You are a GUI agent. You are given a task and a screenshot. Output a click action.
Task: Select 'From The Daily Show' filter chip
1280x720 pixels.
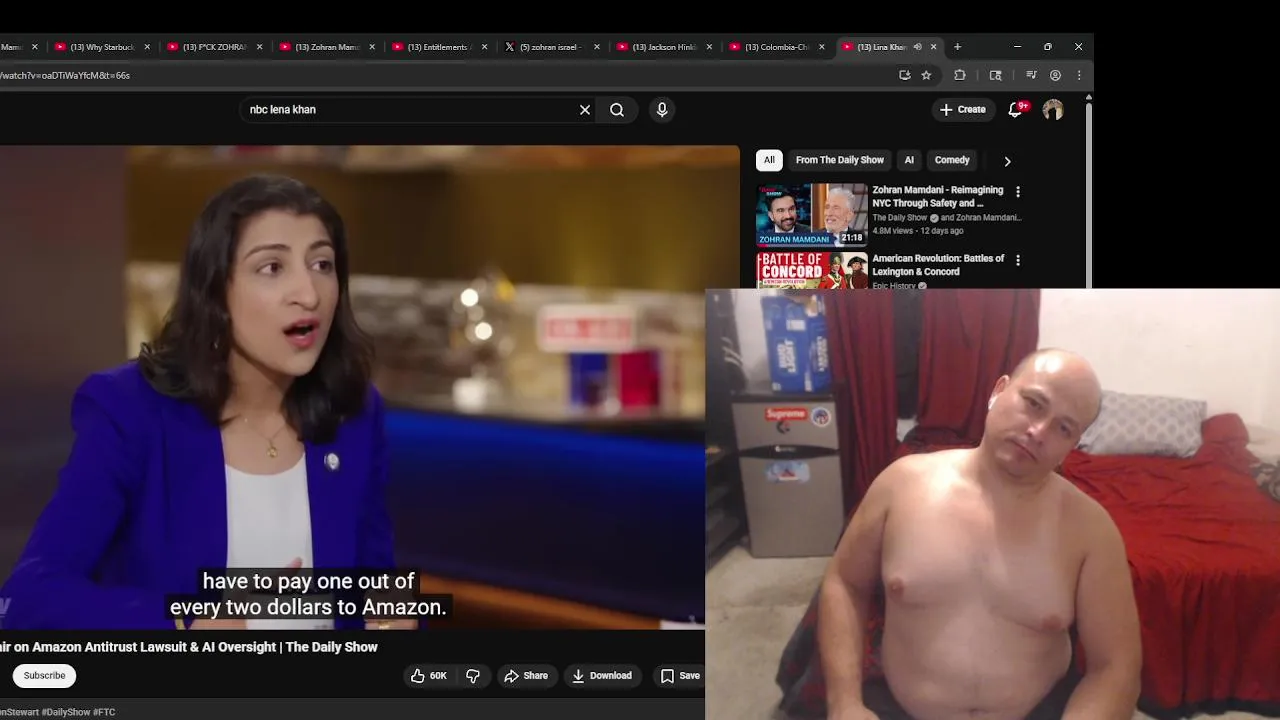[x=840, y=160]
